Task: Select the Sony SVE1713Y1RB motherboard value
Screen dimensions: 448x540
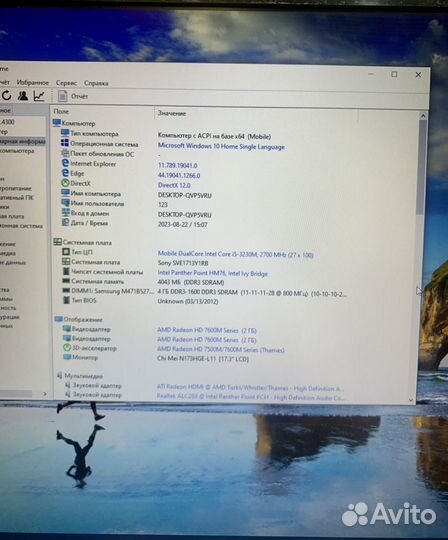Action: [x=183, y=263]
